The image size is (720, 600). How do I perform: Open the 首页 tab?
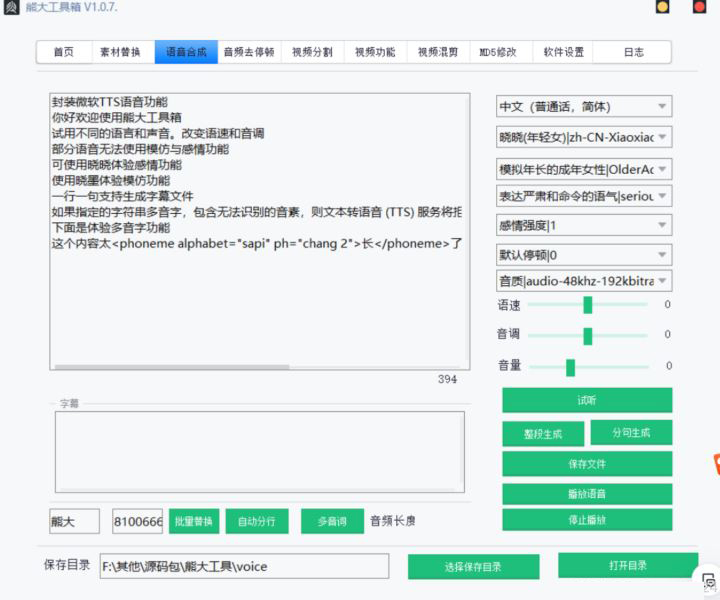coord(64,52)
